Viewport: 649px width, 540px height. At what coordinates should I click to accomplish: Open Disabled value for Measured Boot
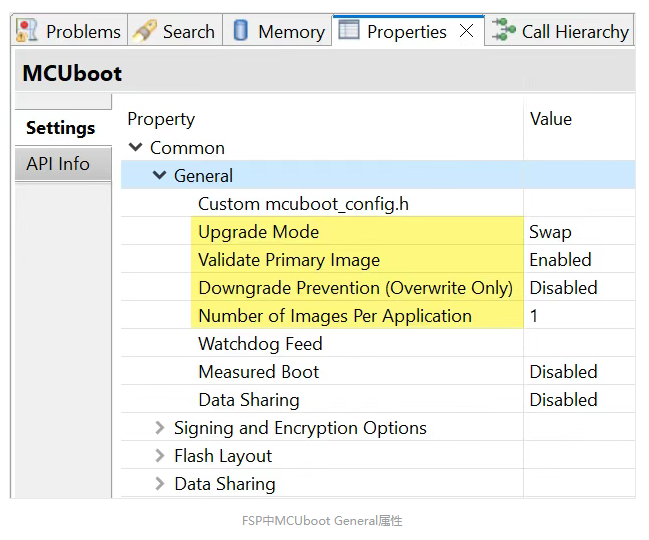click(x=579, y=372)
